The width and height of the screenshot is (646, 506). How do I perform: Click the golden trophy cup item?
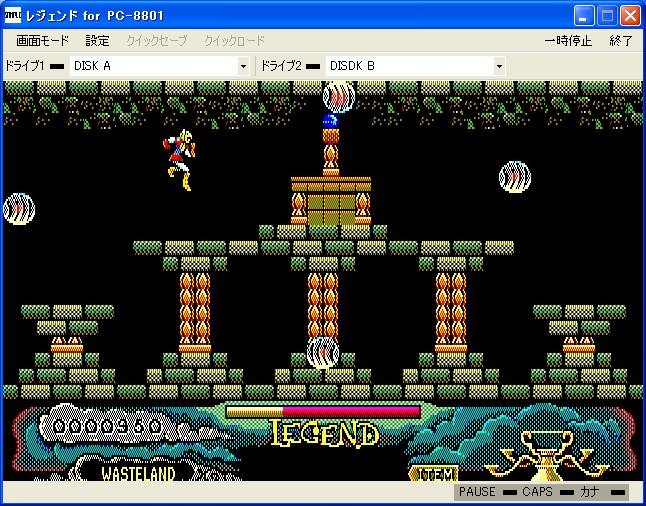point(547,456)
